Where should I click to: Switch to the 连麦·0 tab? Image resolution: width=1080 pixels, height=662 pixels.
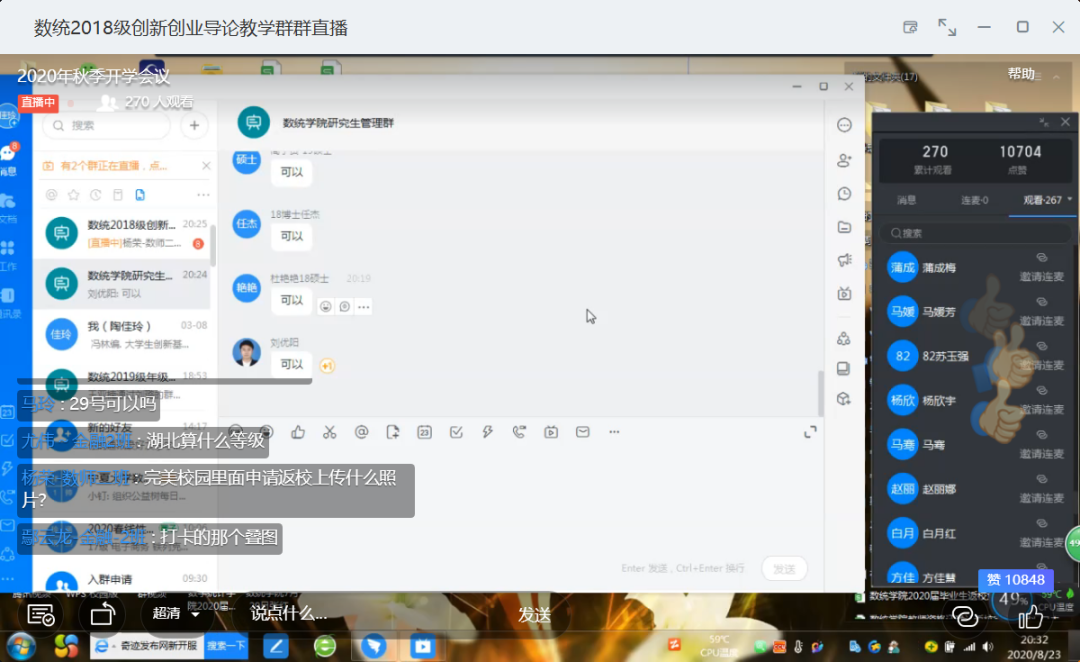click(974, 200)
